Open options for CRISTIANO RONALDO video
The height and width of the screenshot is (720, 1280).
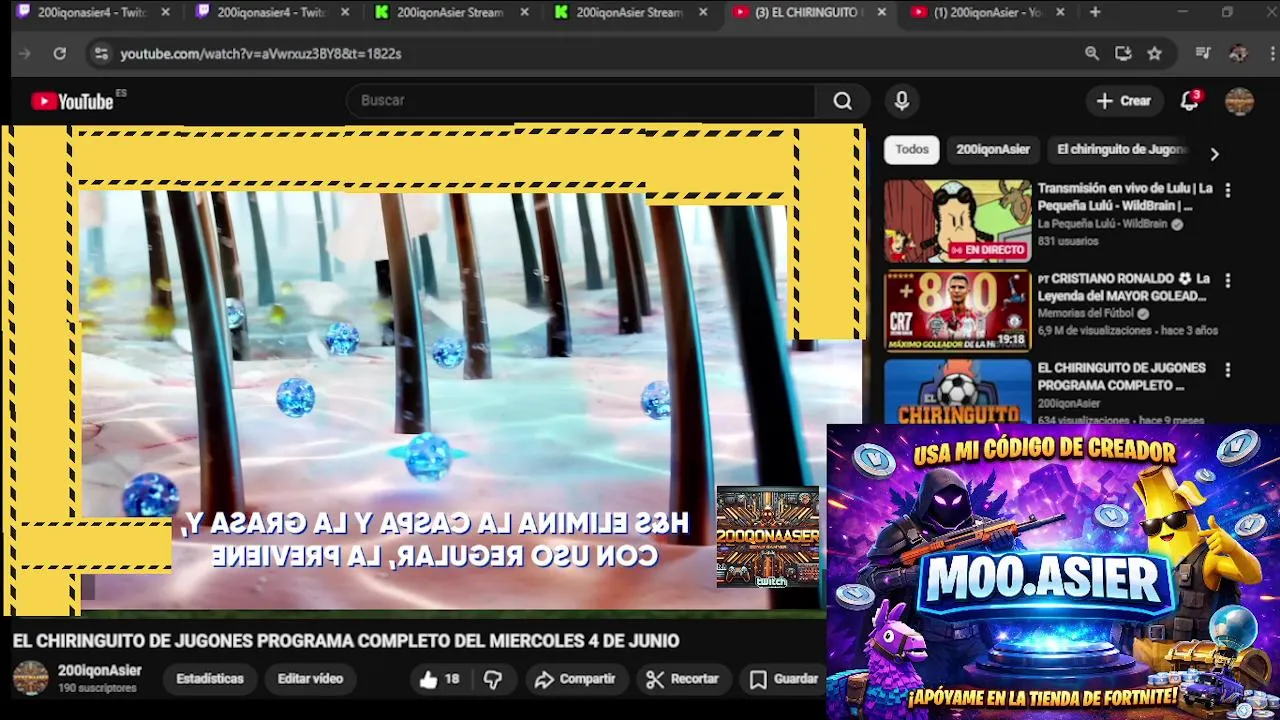click(x=1227, y=281)
